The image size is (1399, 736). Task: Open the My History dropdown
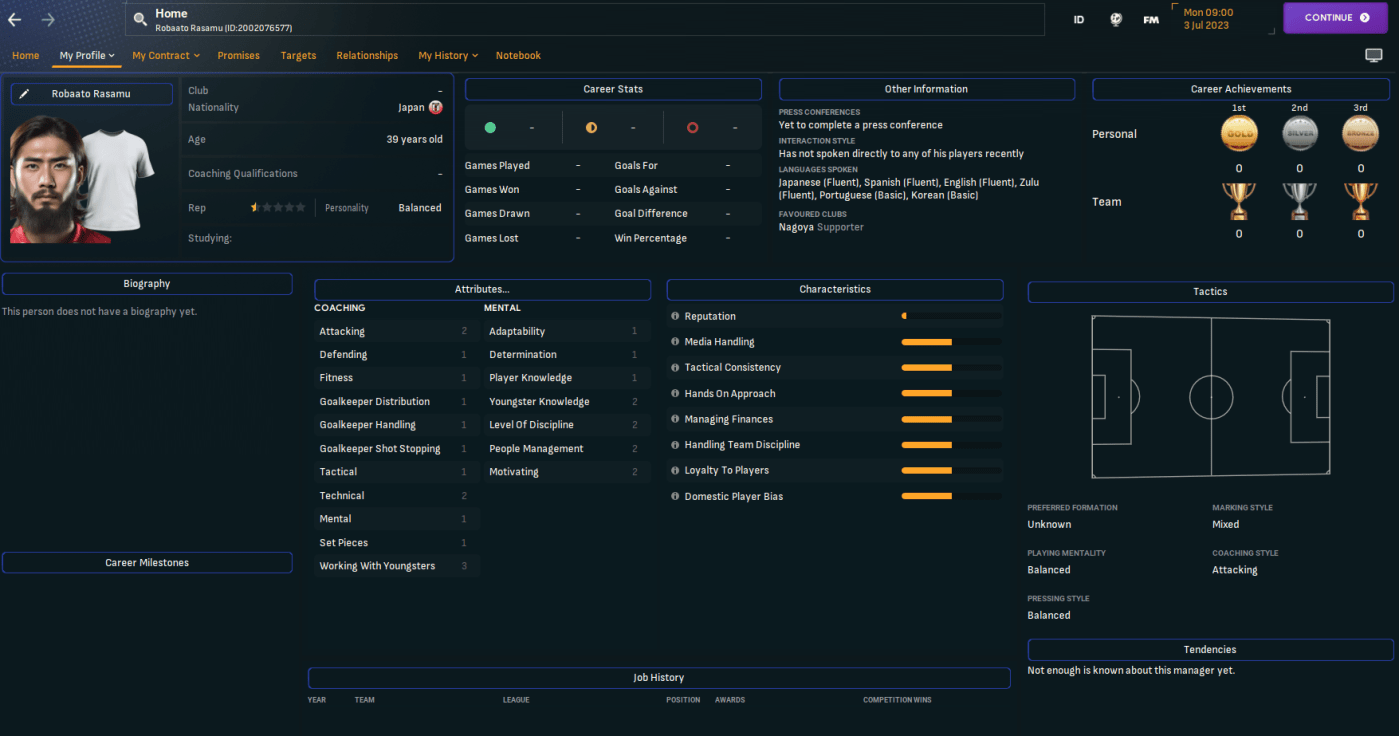[448, 56]
